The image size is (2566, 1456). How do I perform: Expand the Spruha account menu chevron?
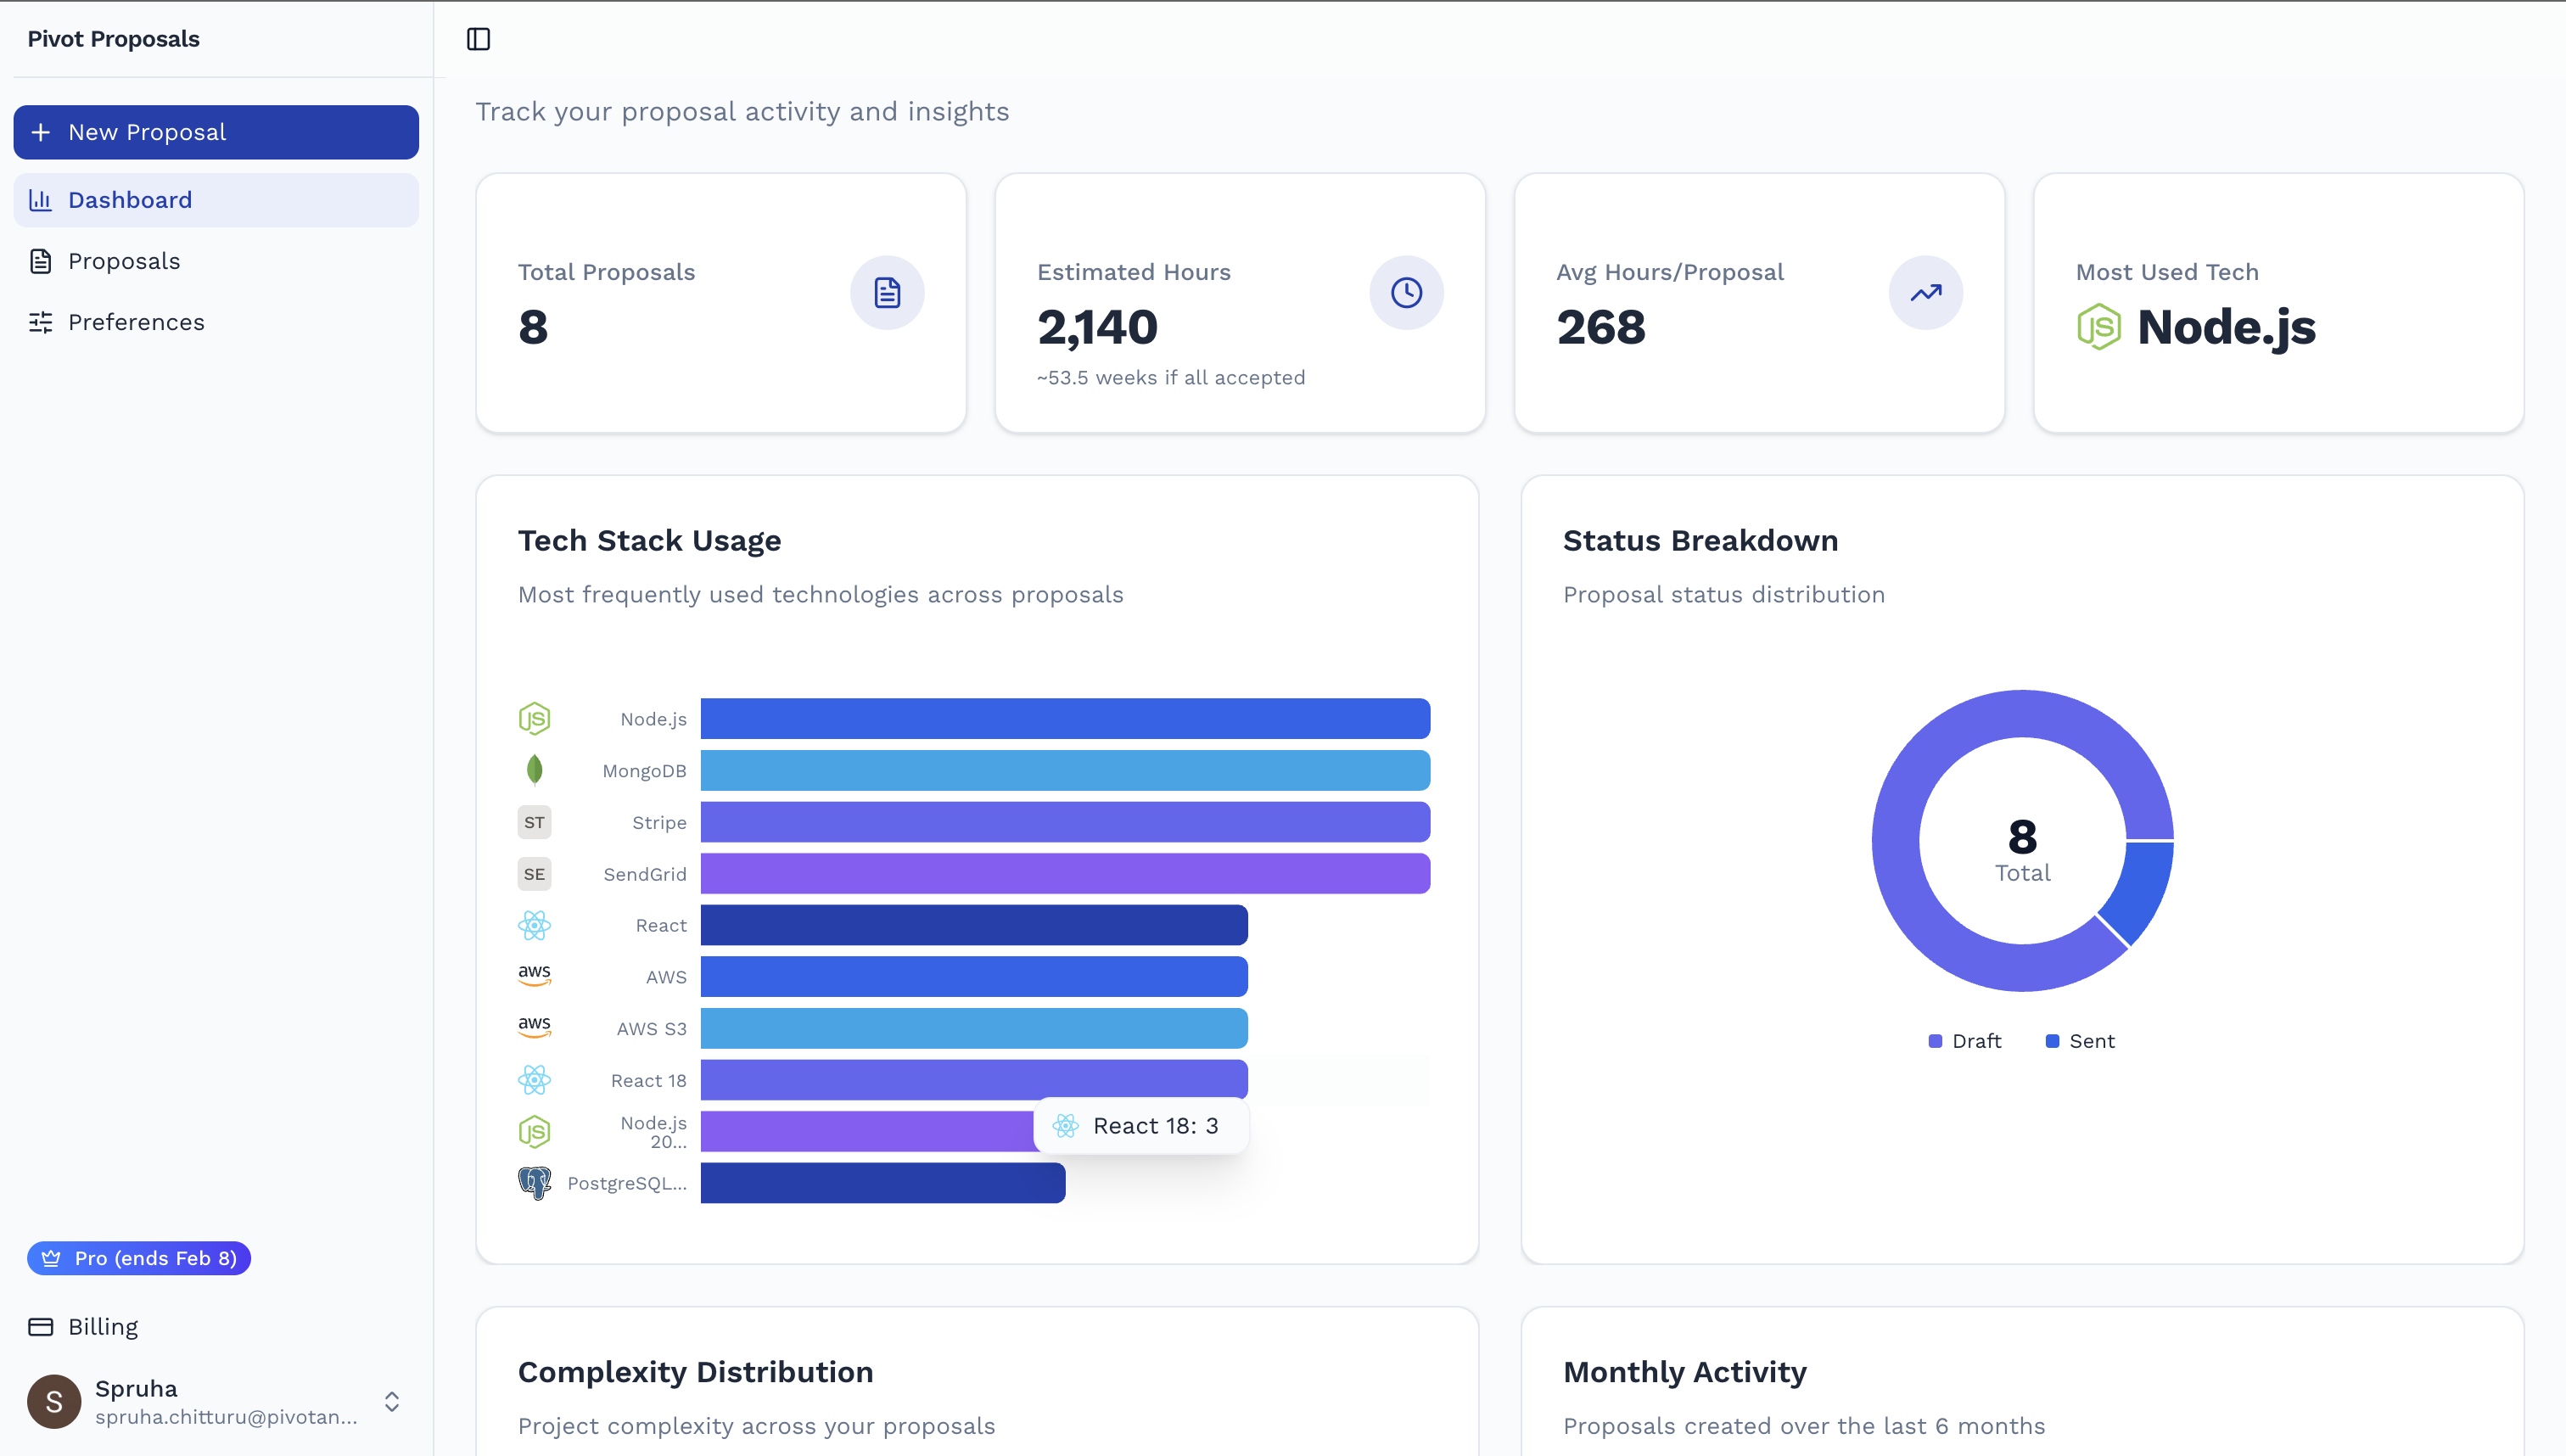pos(392,1401)
